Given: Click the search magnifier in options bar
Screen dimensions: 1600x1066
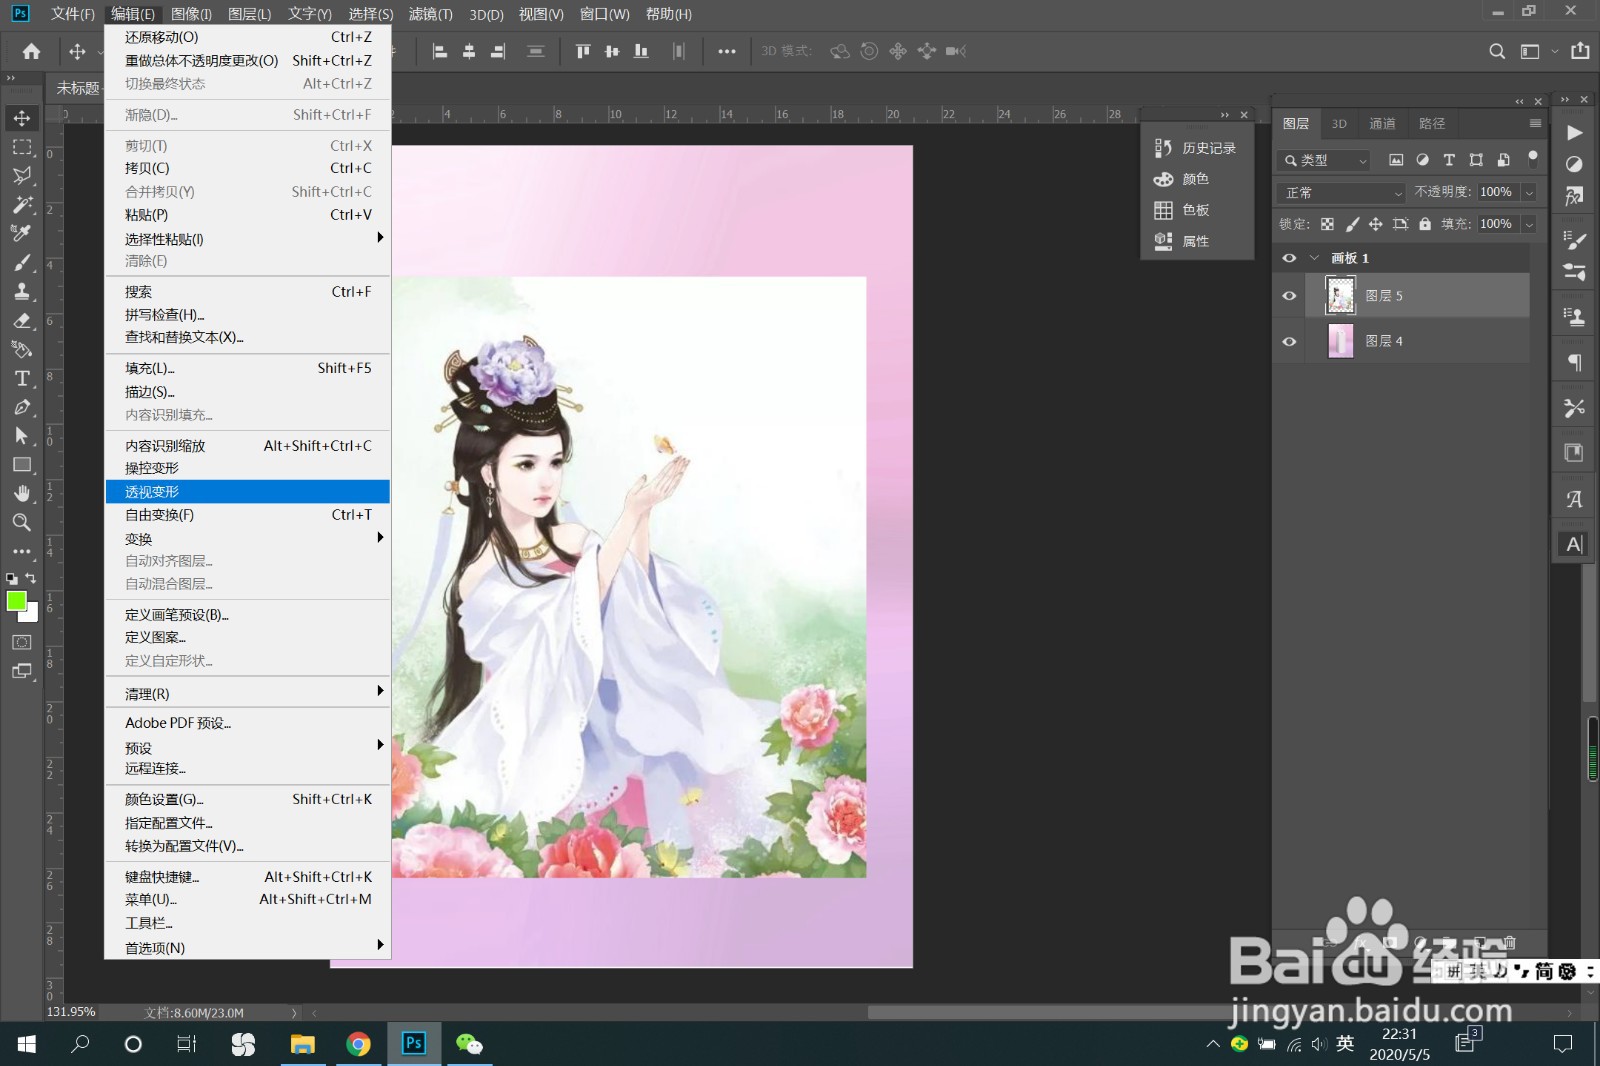Looking at the screenshot, I should (1497, 51).
